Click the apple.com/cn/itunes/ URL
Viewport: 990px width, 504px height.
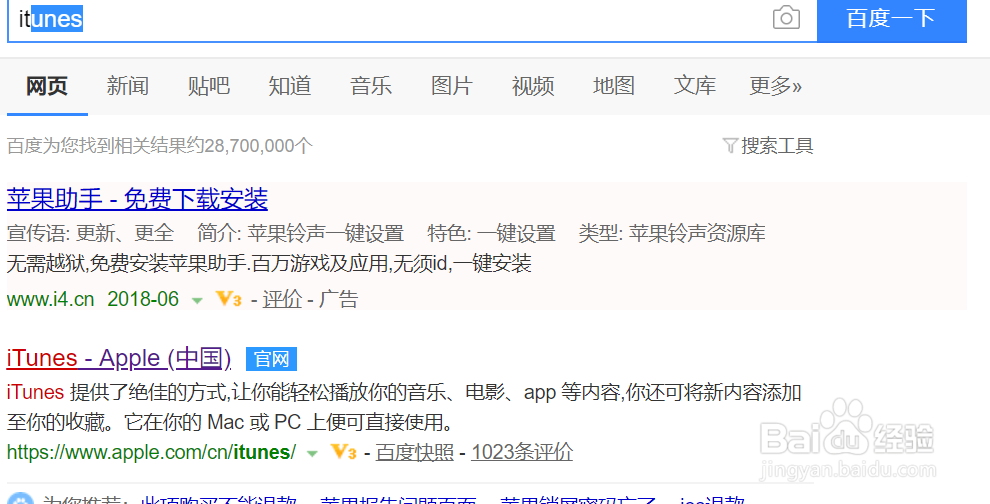point(151,452)
